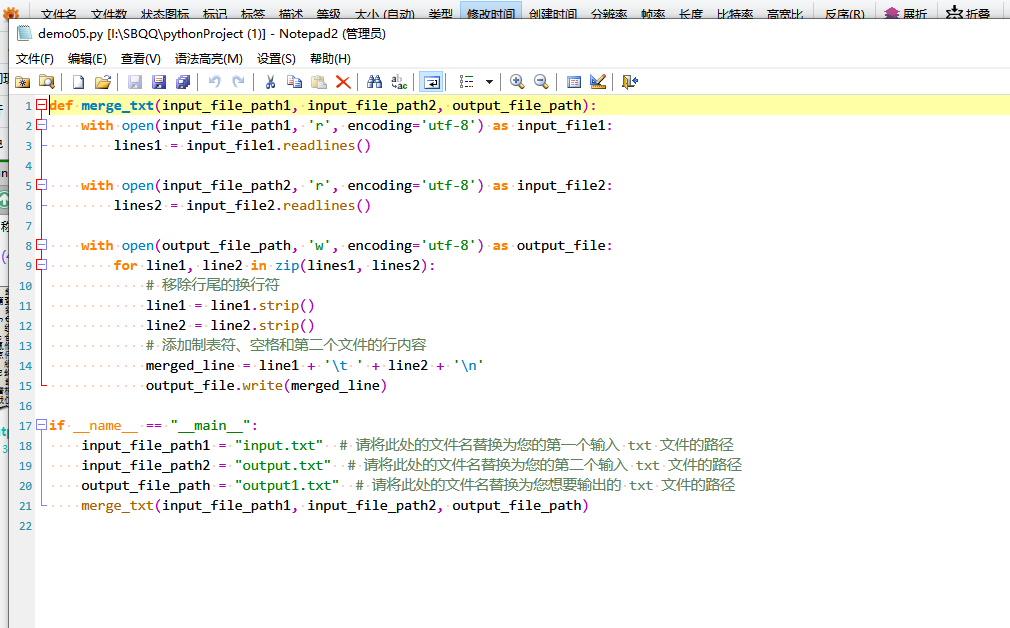Place the cursor on the merged_line assignment line
The image size is (1010, 628).
point(300,365)
